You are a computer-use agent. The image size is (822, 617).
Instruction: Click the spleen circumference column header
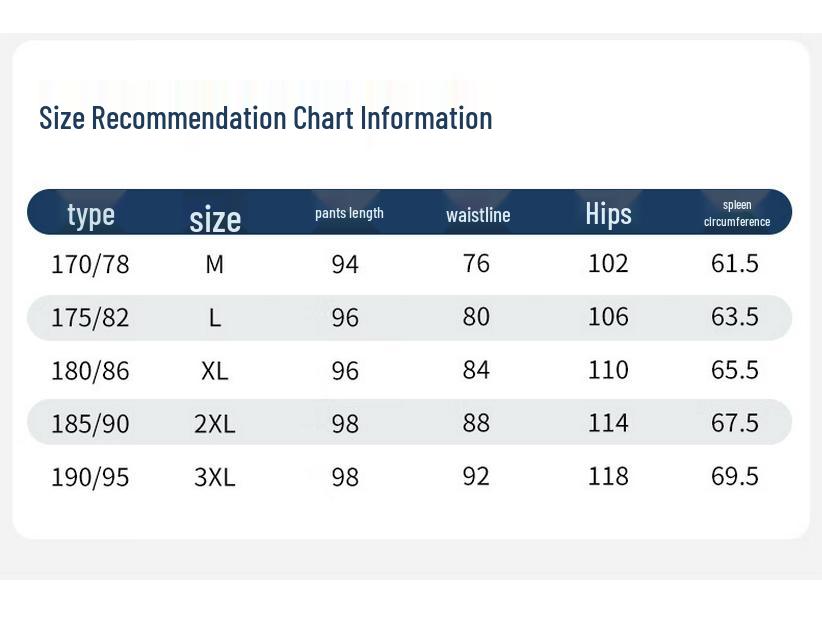coord(737,213)
